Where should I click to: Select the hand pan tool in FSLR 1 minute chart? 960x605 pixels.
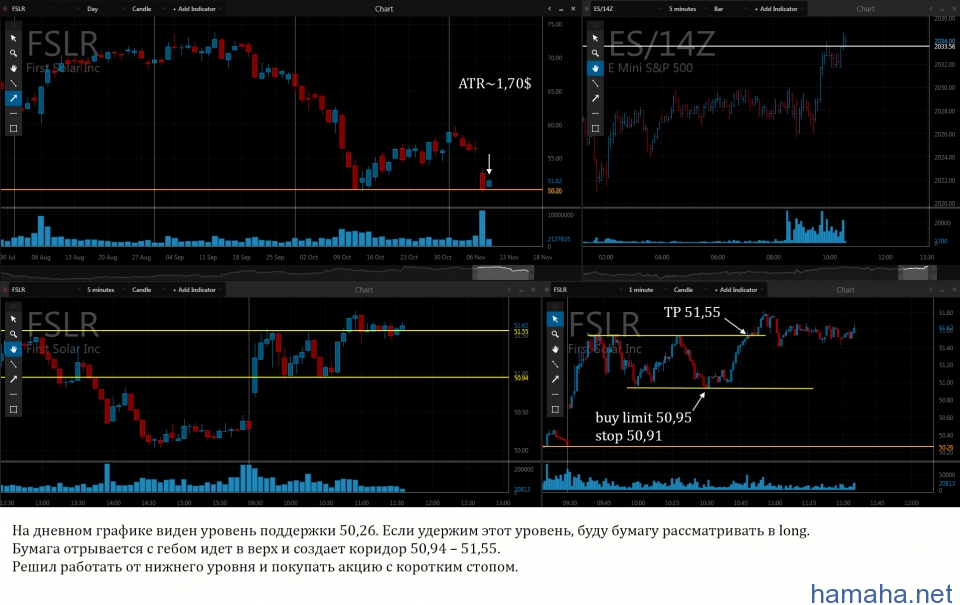[x=555, y=349]
